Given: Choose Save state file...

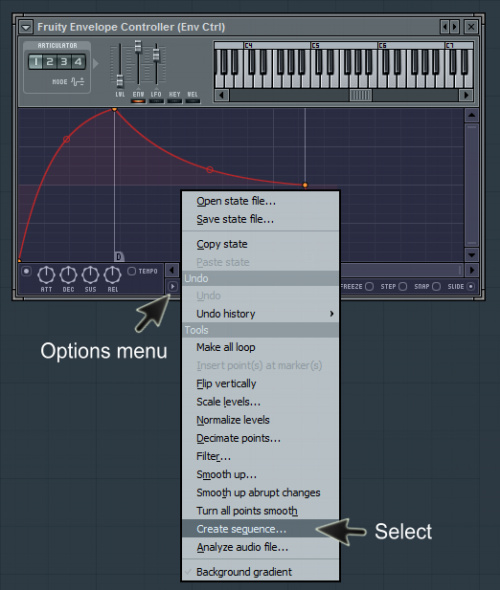Looking at the screenshot, I should 261,219.
